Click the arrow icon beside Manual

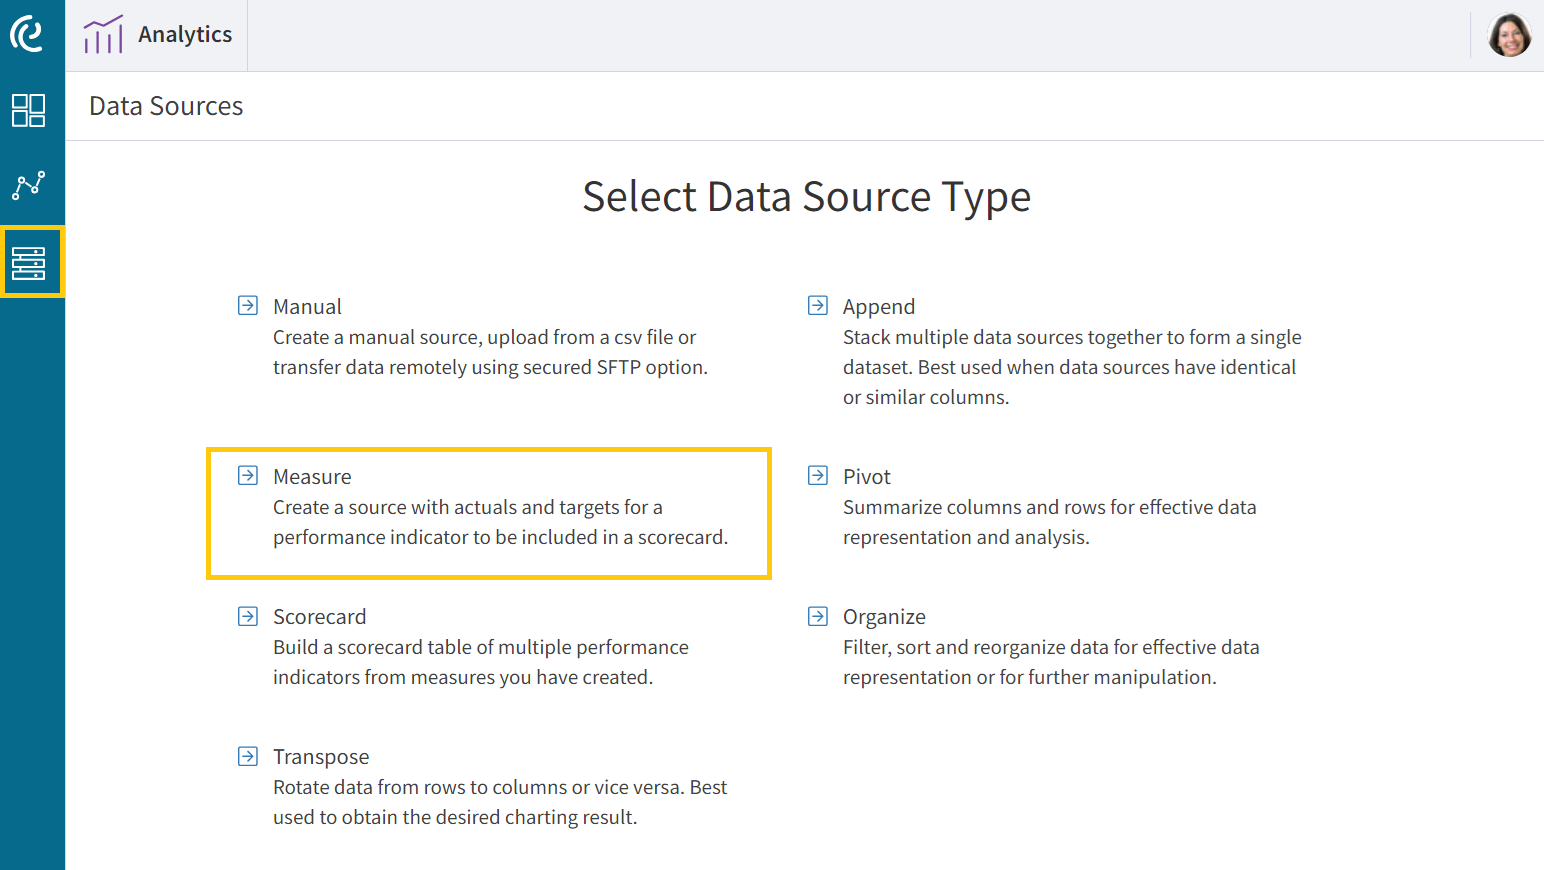[247, 305]
